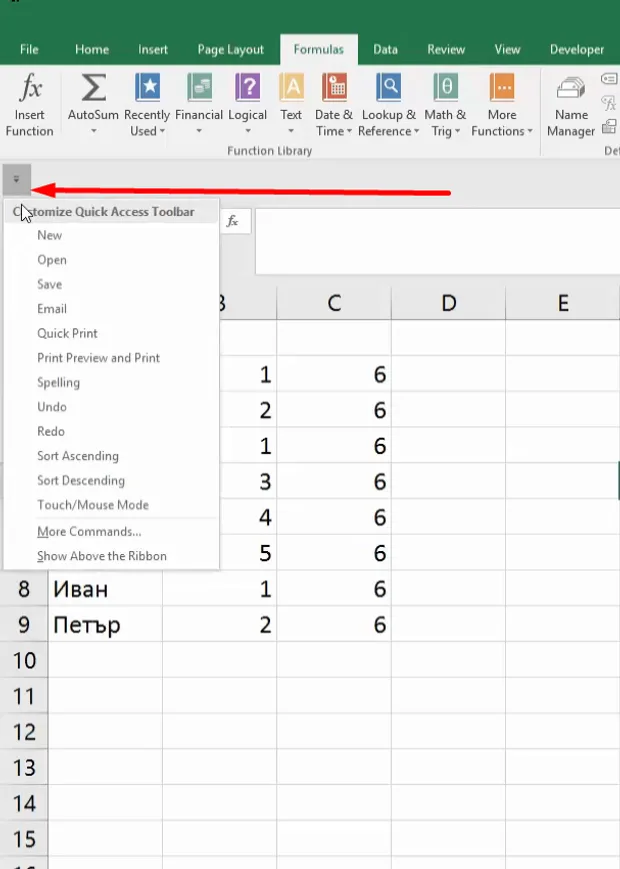The width and height of the screenshot is (620, 869).
Task: Open the Text functions icon
Action: (x=291, y=88)
